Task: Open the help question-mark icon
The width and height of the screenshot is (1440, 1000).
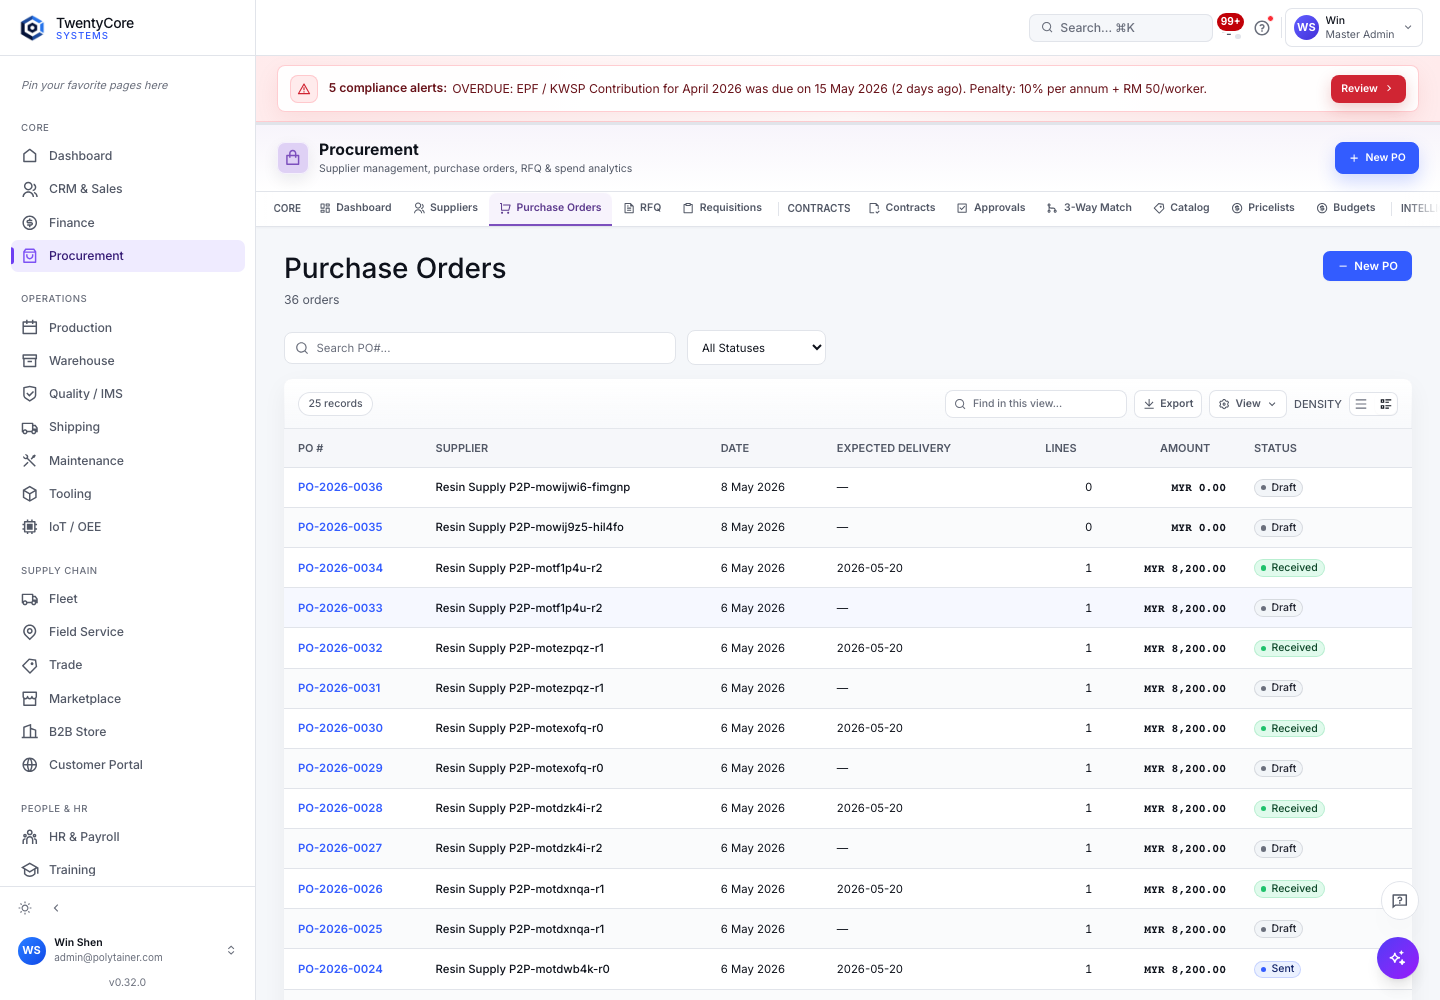Action: point(1262,28)
